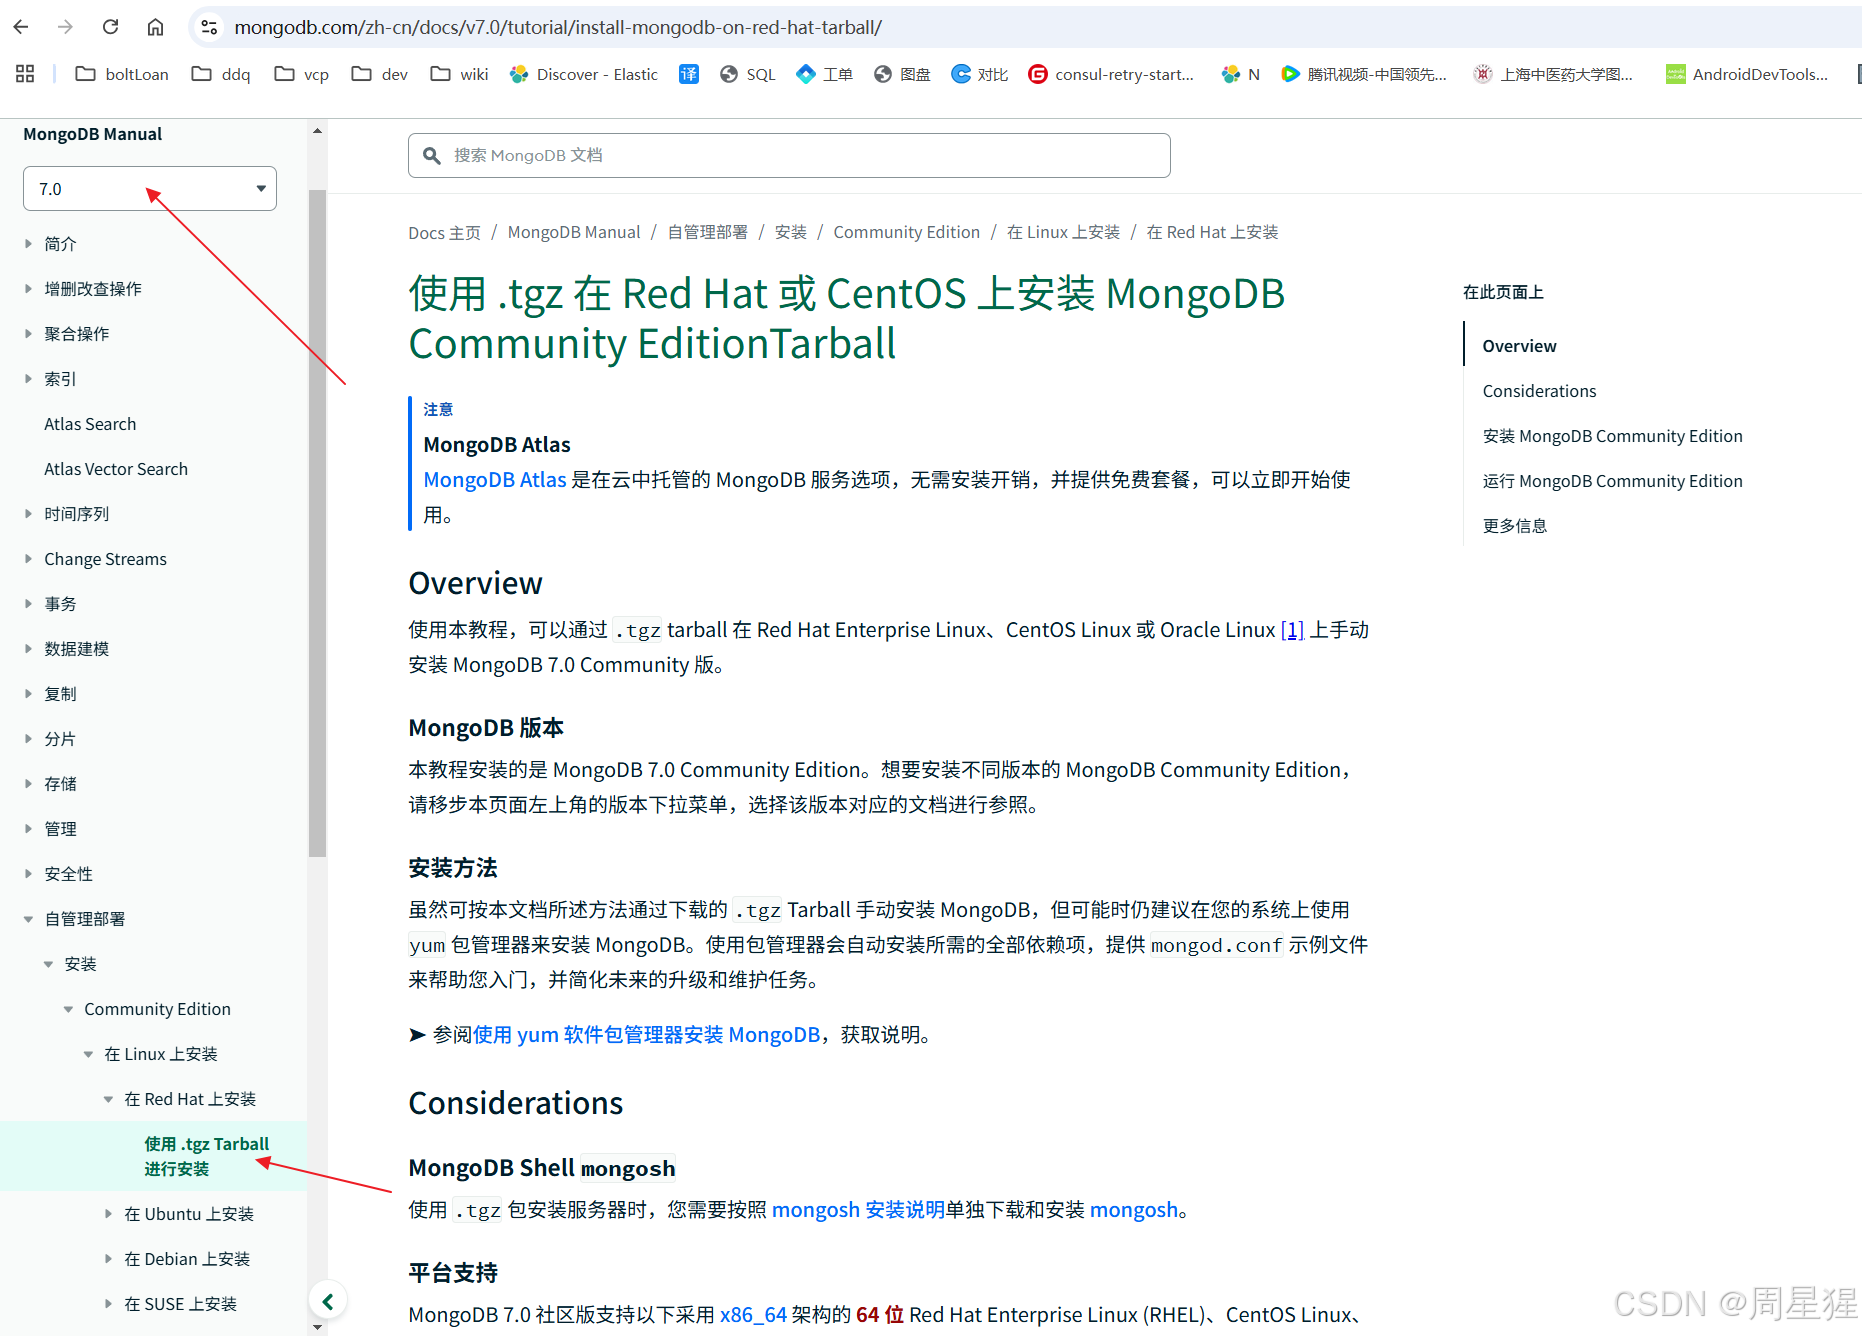Open the ddq bookmark folder
1862x1336 pixels.
click(221, 74)
